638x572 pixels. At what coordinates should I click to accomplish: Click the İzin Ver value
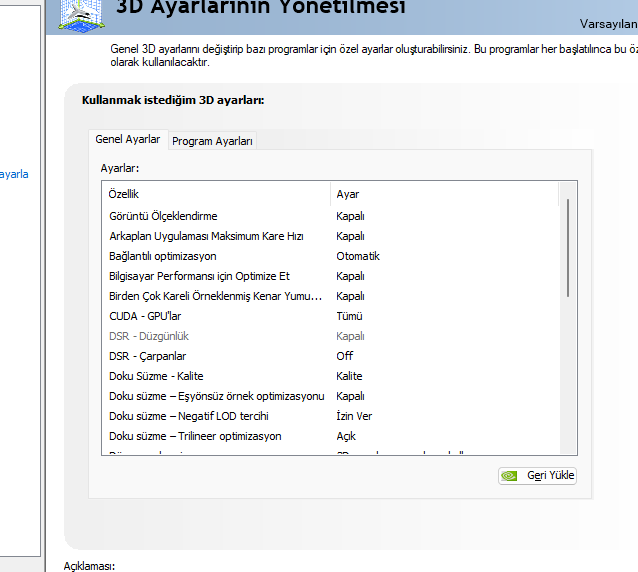coord(354,416)
